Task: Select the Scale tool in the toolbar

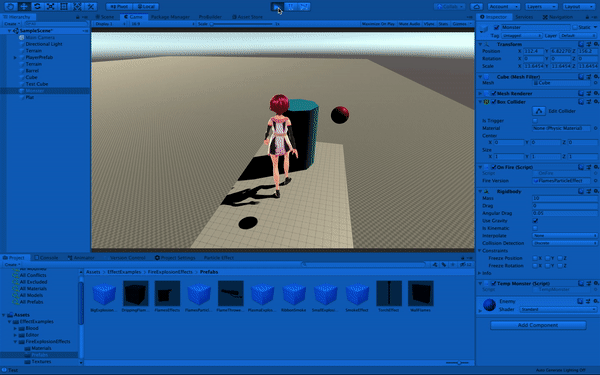Action: 51,7
